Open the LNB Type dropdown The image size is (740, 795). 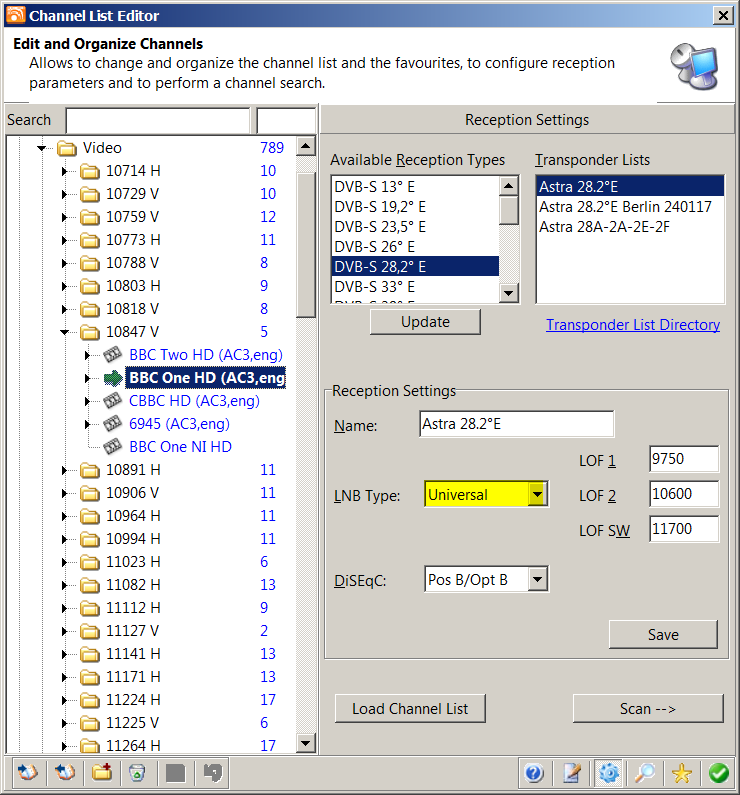pos(538,494)
